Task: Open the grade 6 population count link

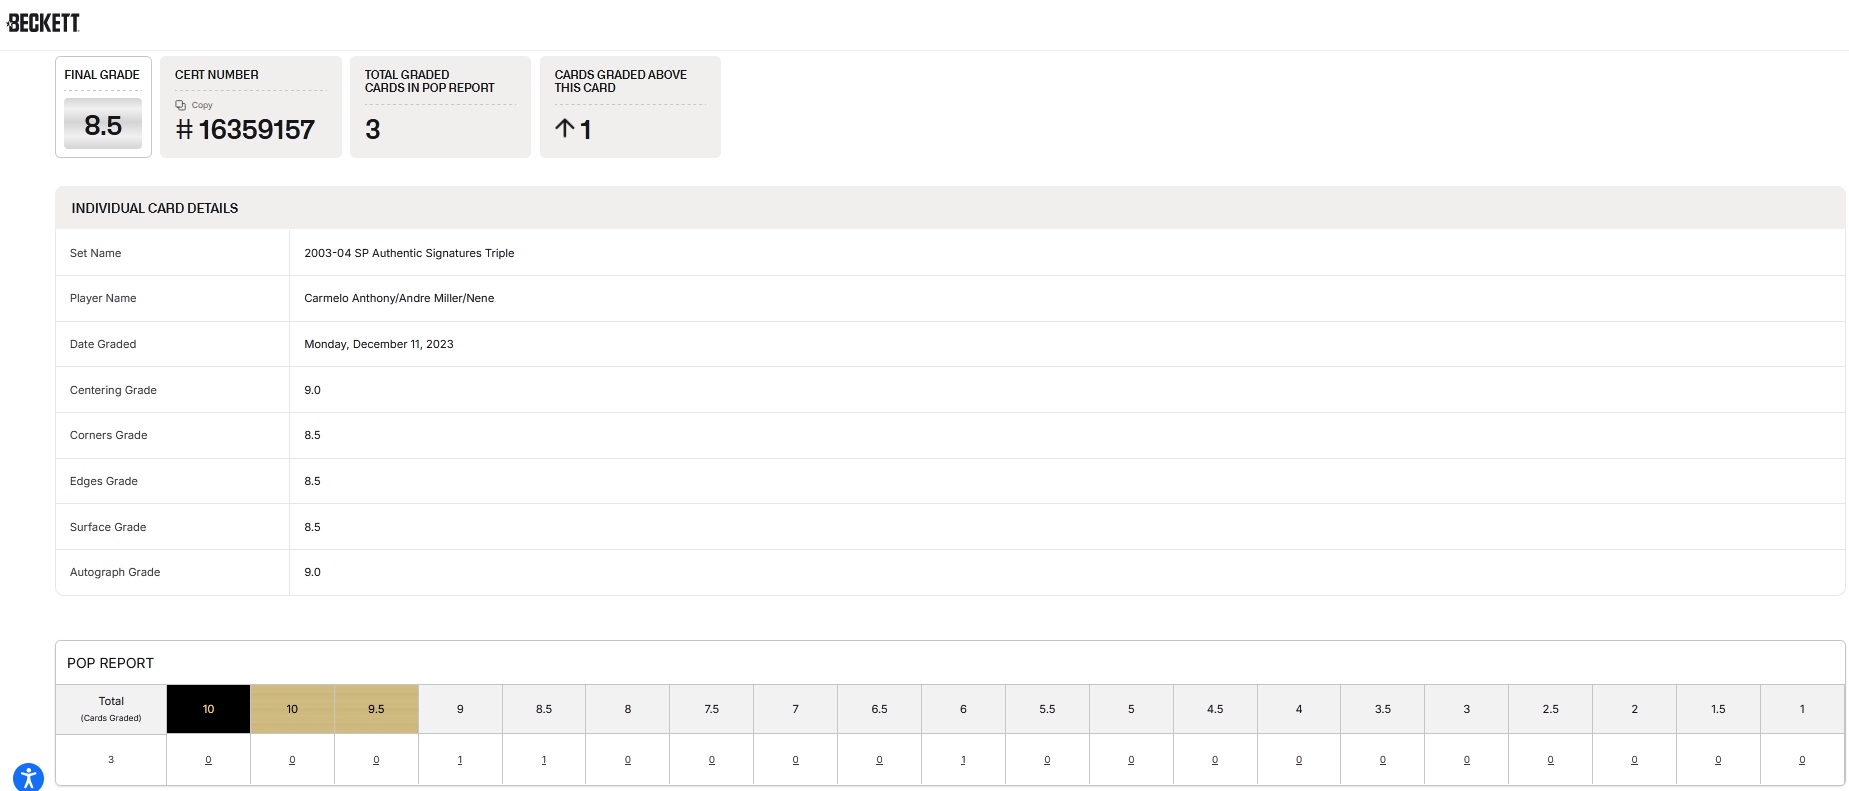Action: pyautogui.click(x=963, y=760)
